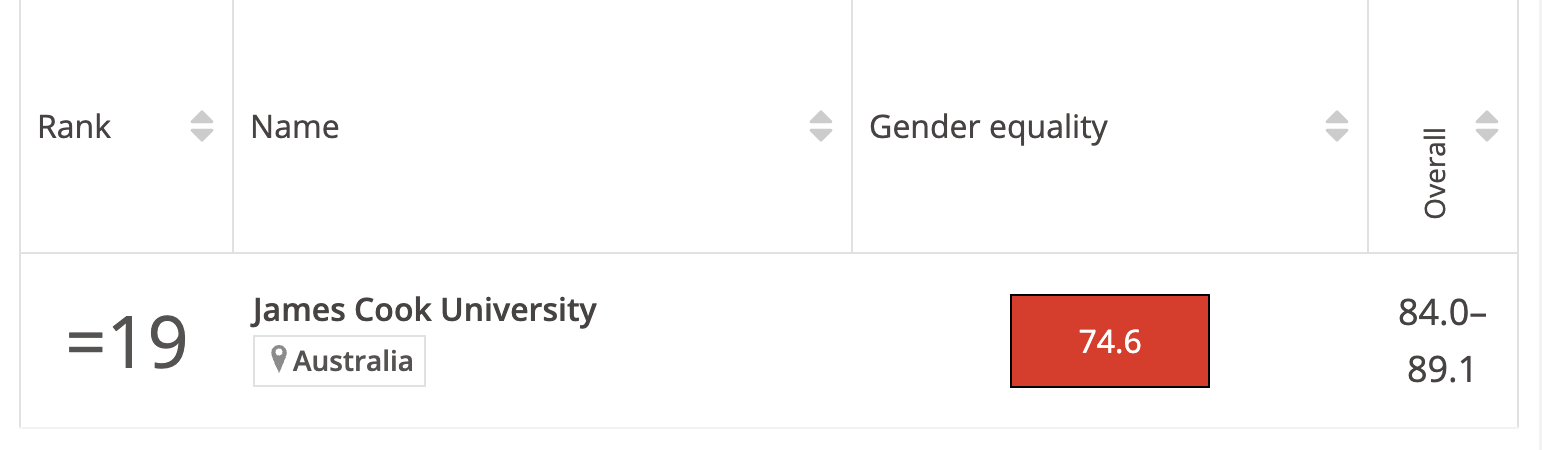The height and width of the screenshot is (450, 1542).
Task: Click the Overall sort descending arrow
Action: 1487,135
